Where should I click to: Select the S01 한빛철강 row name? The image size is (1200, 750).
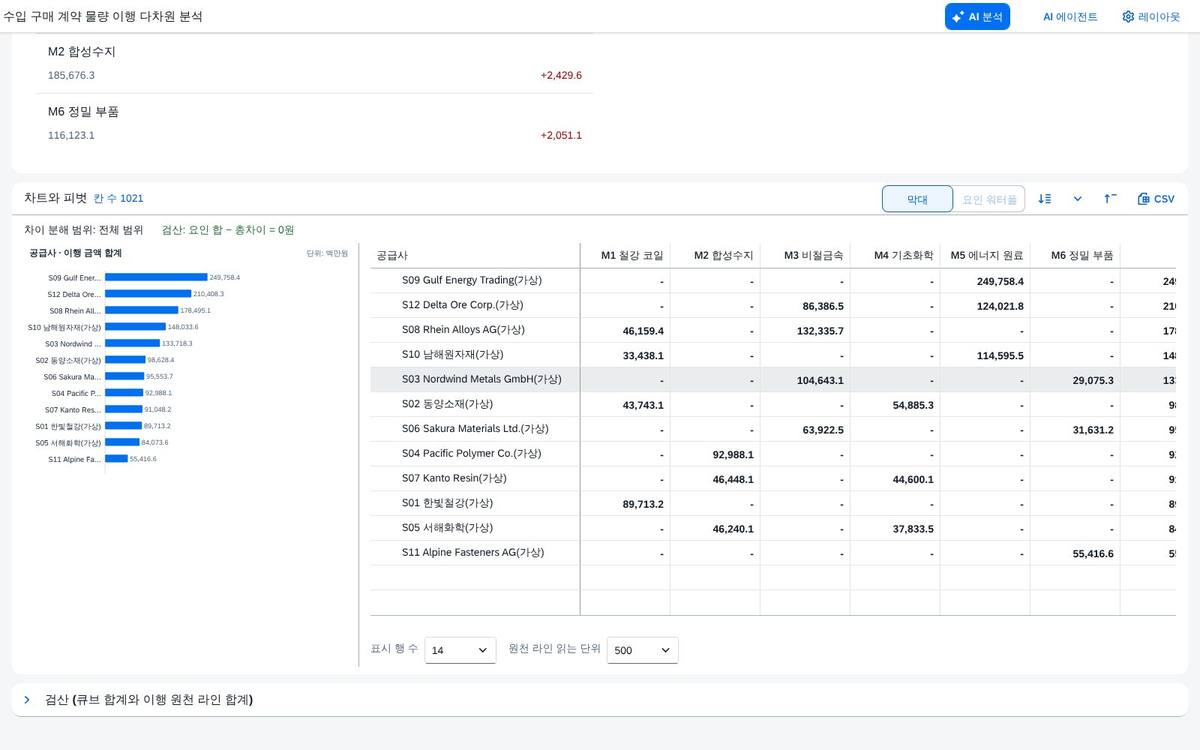447,503
